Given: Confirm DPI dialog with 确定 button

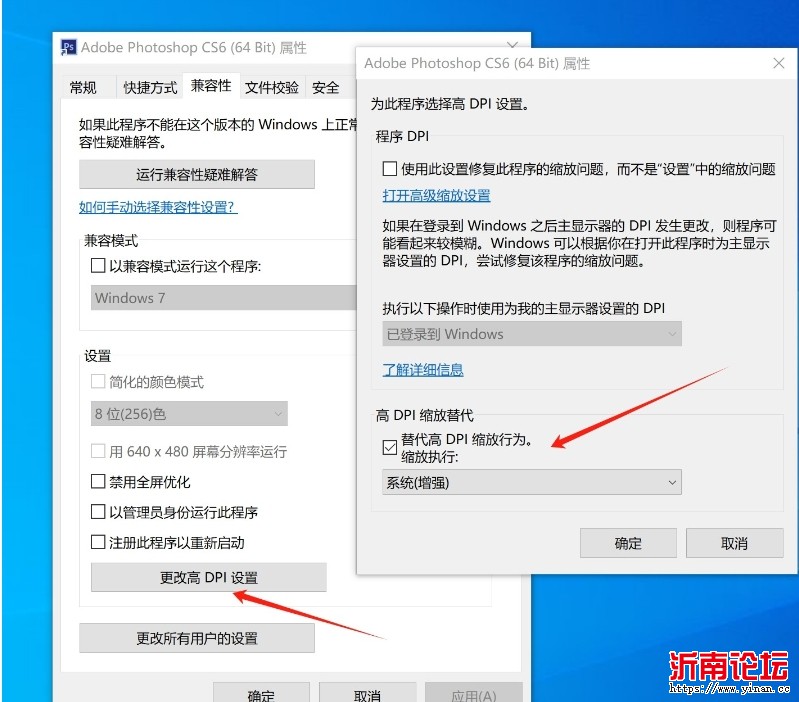Looking at the screenshot, I should coord(628,543).
